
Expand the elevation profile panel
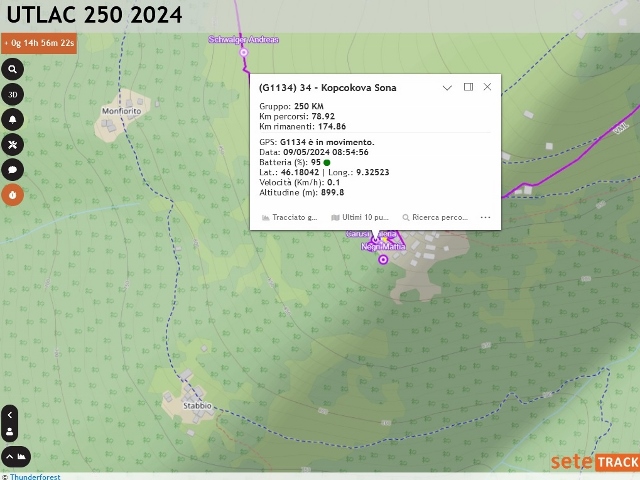tap(16, 457)
